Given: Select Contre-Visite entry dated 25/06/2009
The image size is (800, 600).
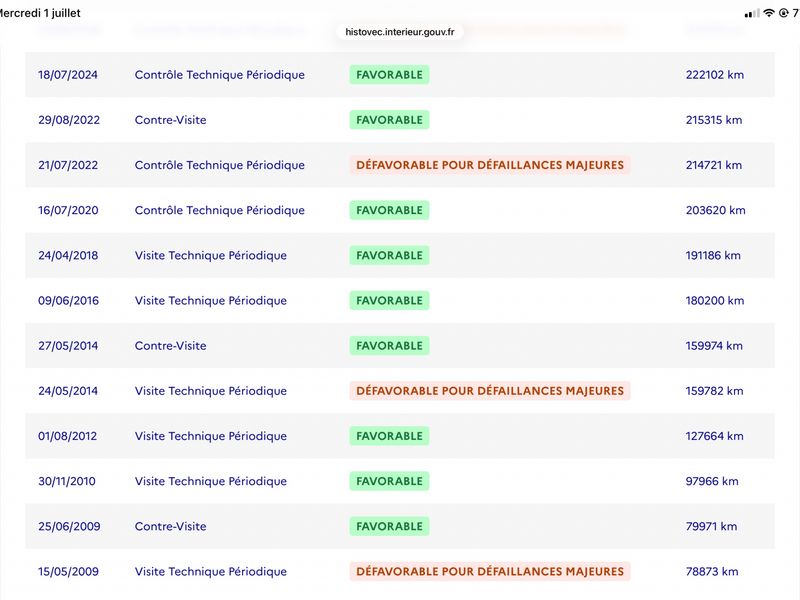Looking at the screenshot, I should pos(170,526).
